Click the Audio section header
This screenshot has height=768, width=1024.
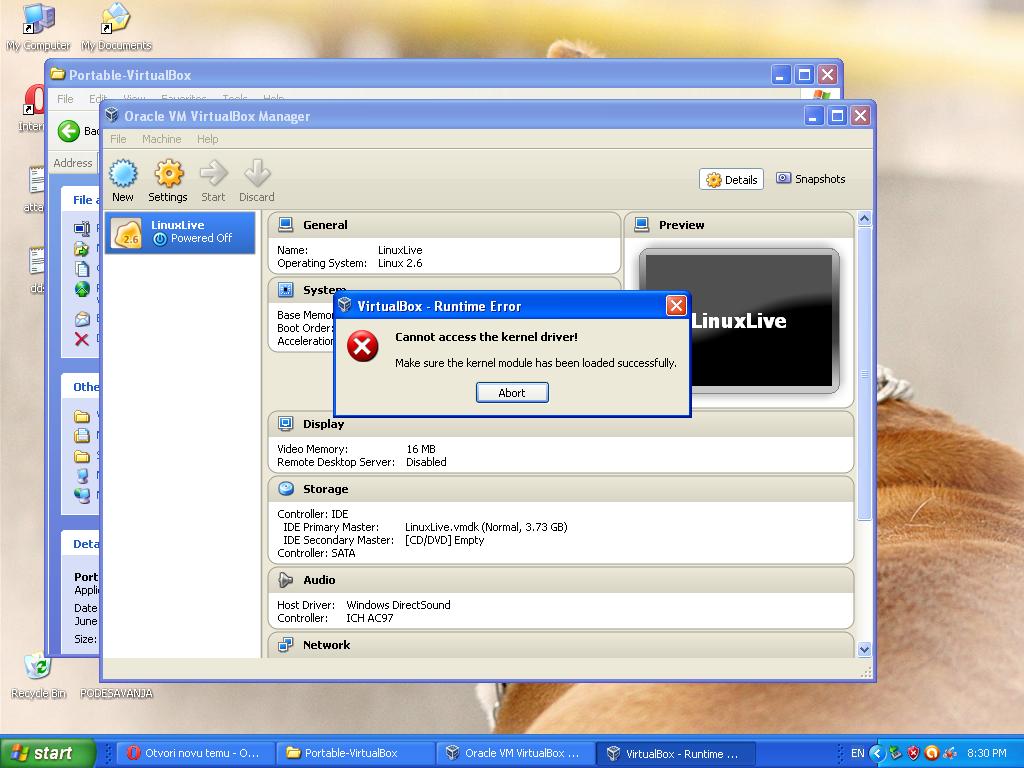[319, 580]
